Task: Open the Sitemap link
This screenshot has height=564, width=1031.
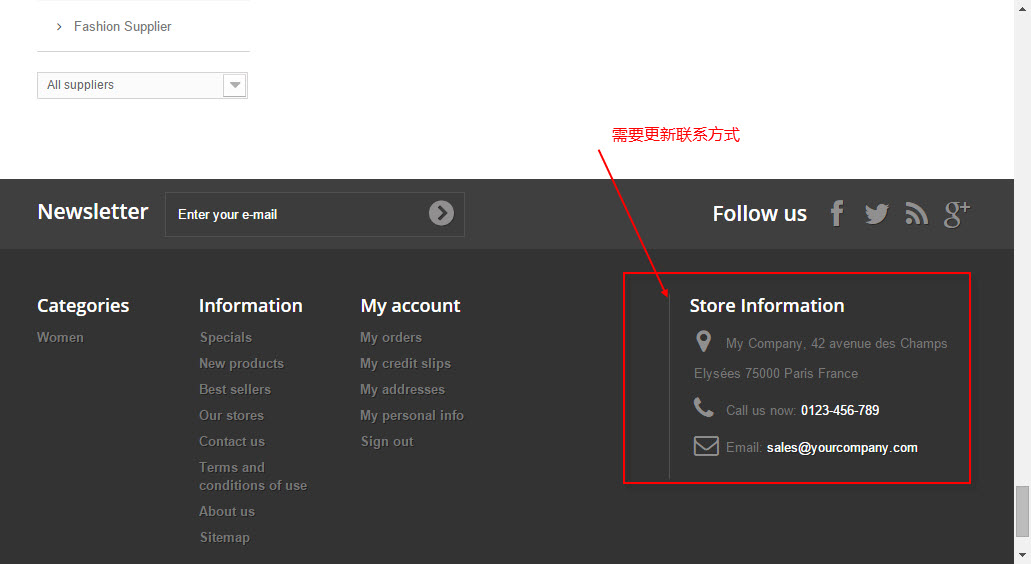Action: pyautogui.click(x=224, y=538)
